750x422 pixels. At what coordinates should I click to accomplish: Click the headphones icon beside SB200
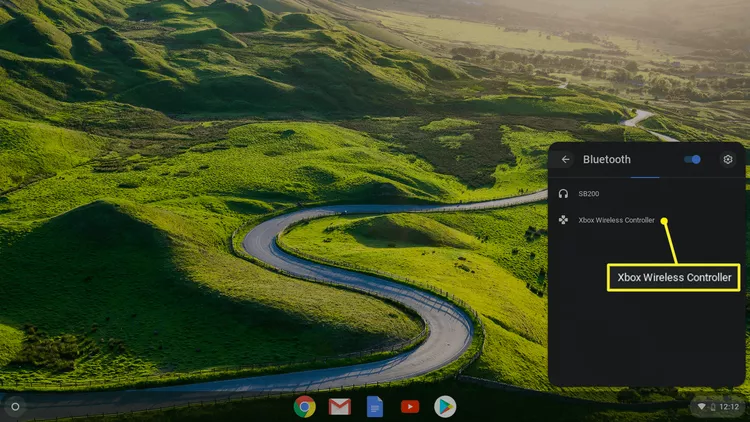point(564,193)
